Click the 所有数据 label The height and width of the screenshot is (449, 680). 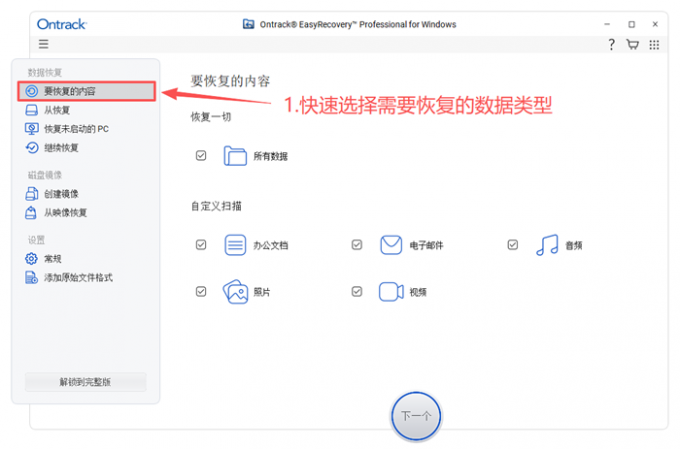coord(271,156)
